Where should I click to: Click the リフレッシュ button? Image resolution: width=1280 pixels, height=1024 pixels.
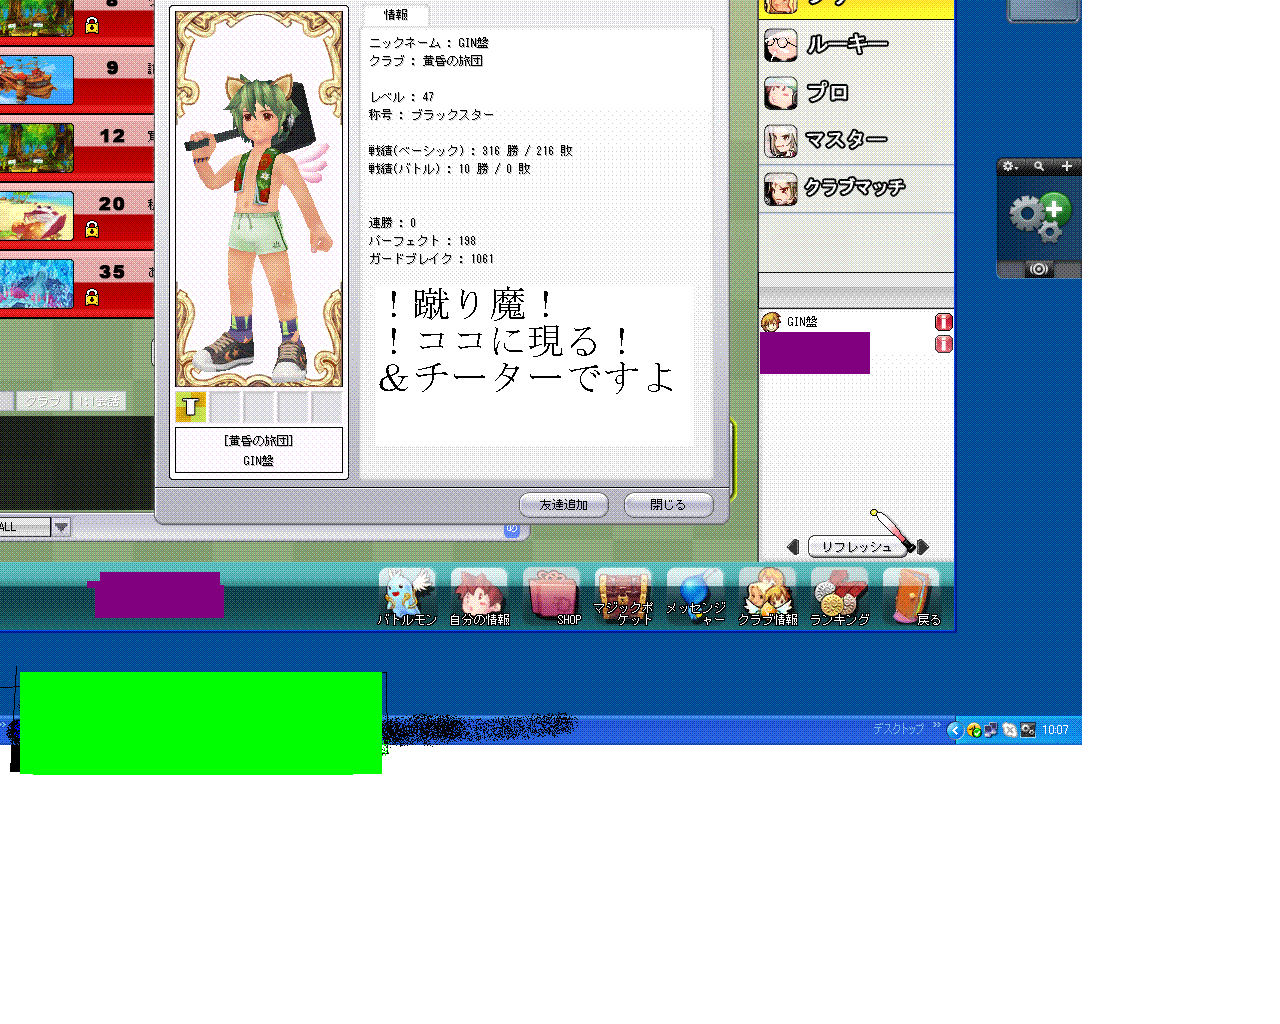pos(856,547)
